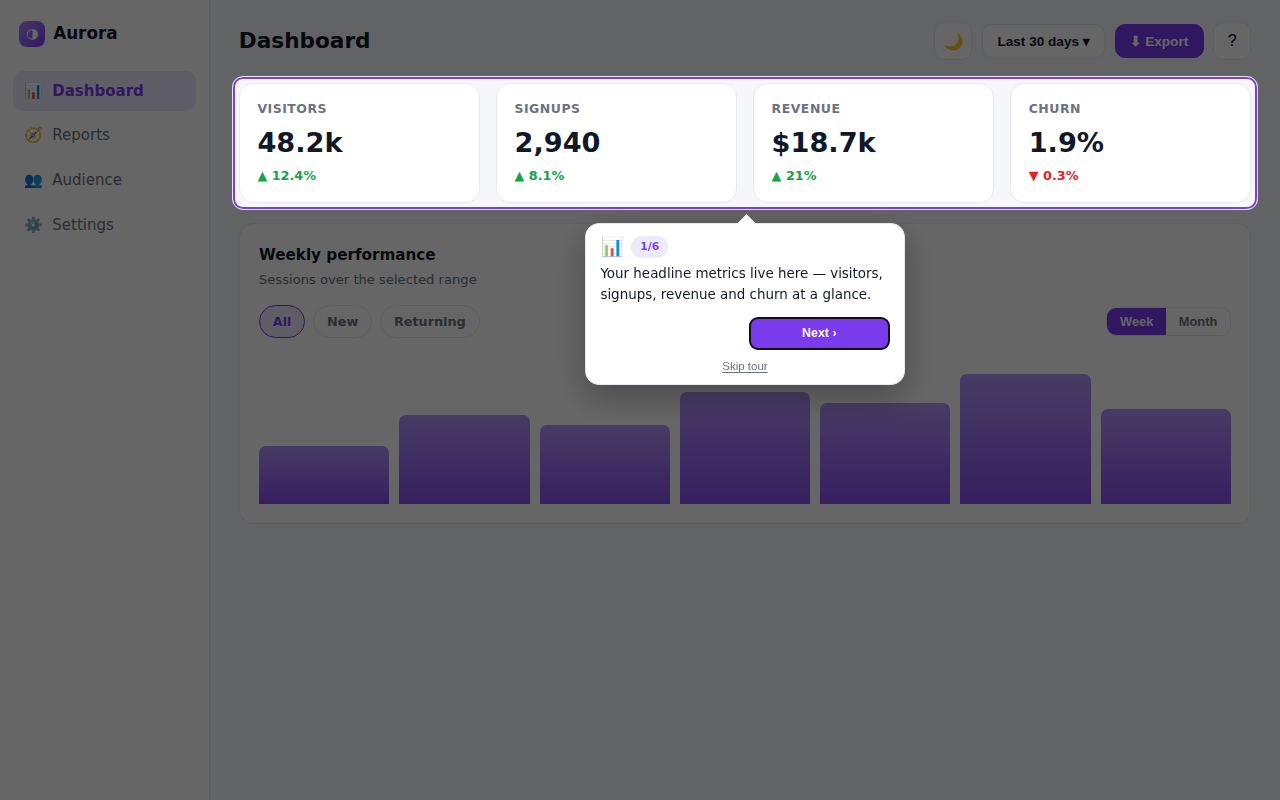Screen dimensions: 1280x800
Task: Click the bar chart icon in tour popup
Action: pyautogui.click(x=612, y=247)
